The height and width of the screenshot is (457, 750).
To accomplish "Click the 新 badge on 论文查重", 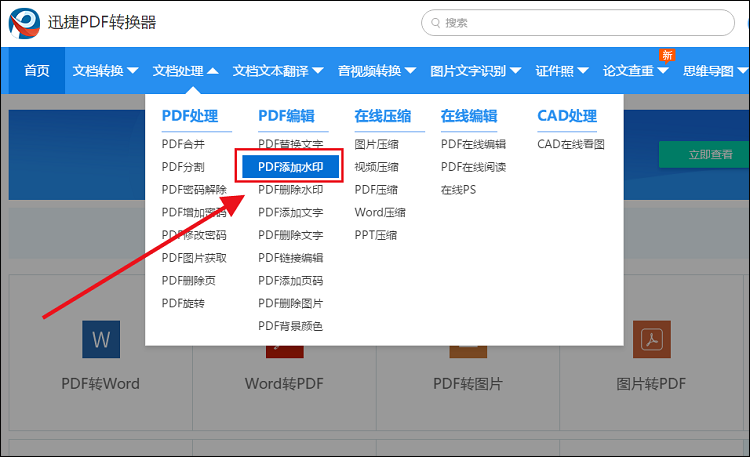I will 667,55.
